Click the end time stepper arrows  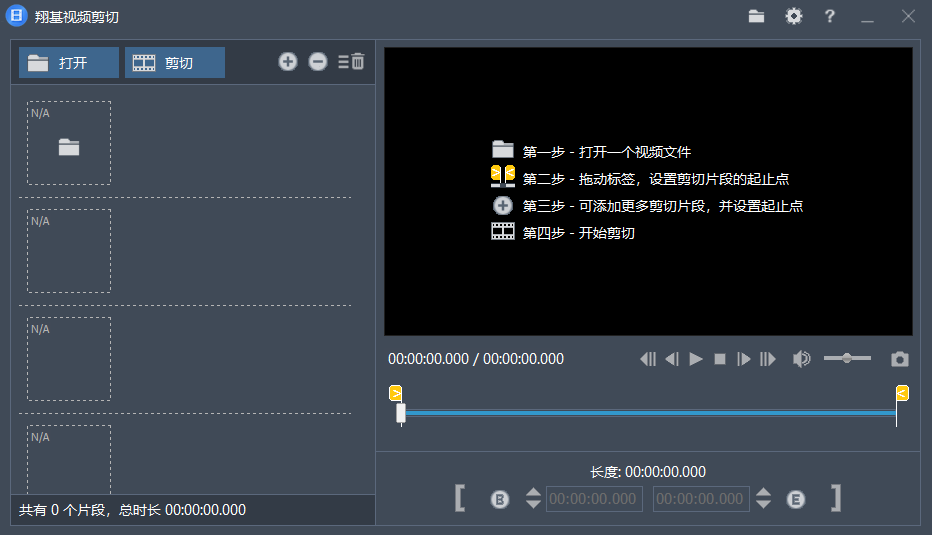click(764, 499)
